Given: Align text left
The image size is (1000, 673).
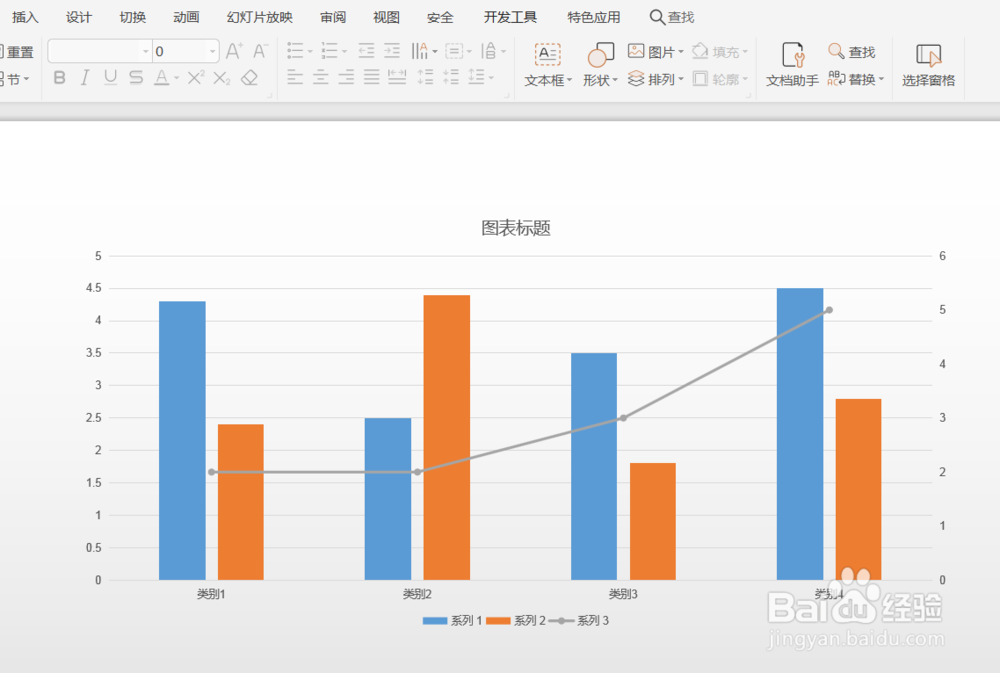Looking at the screenshot, I should pos(295,78).
